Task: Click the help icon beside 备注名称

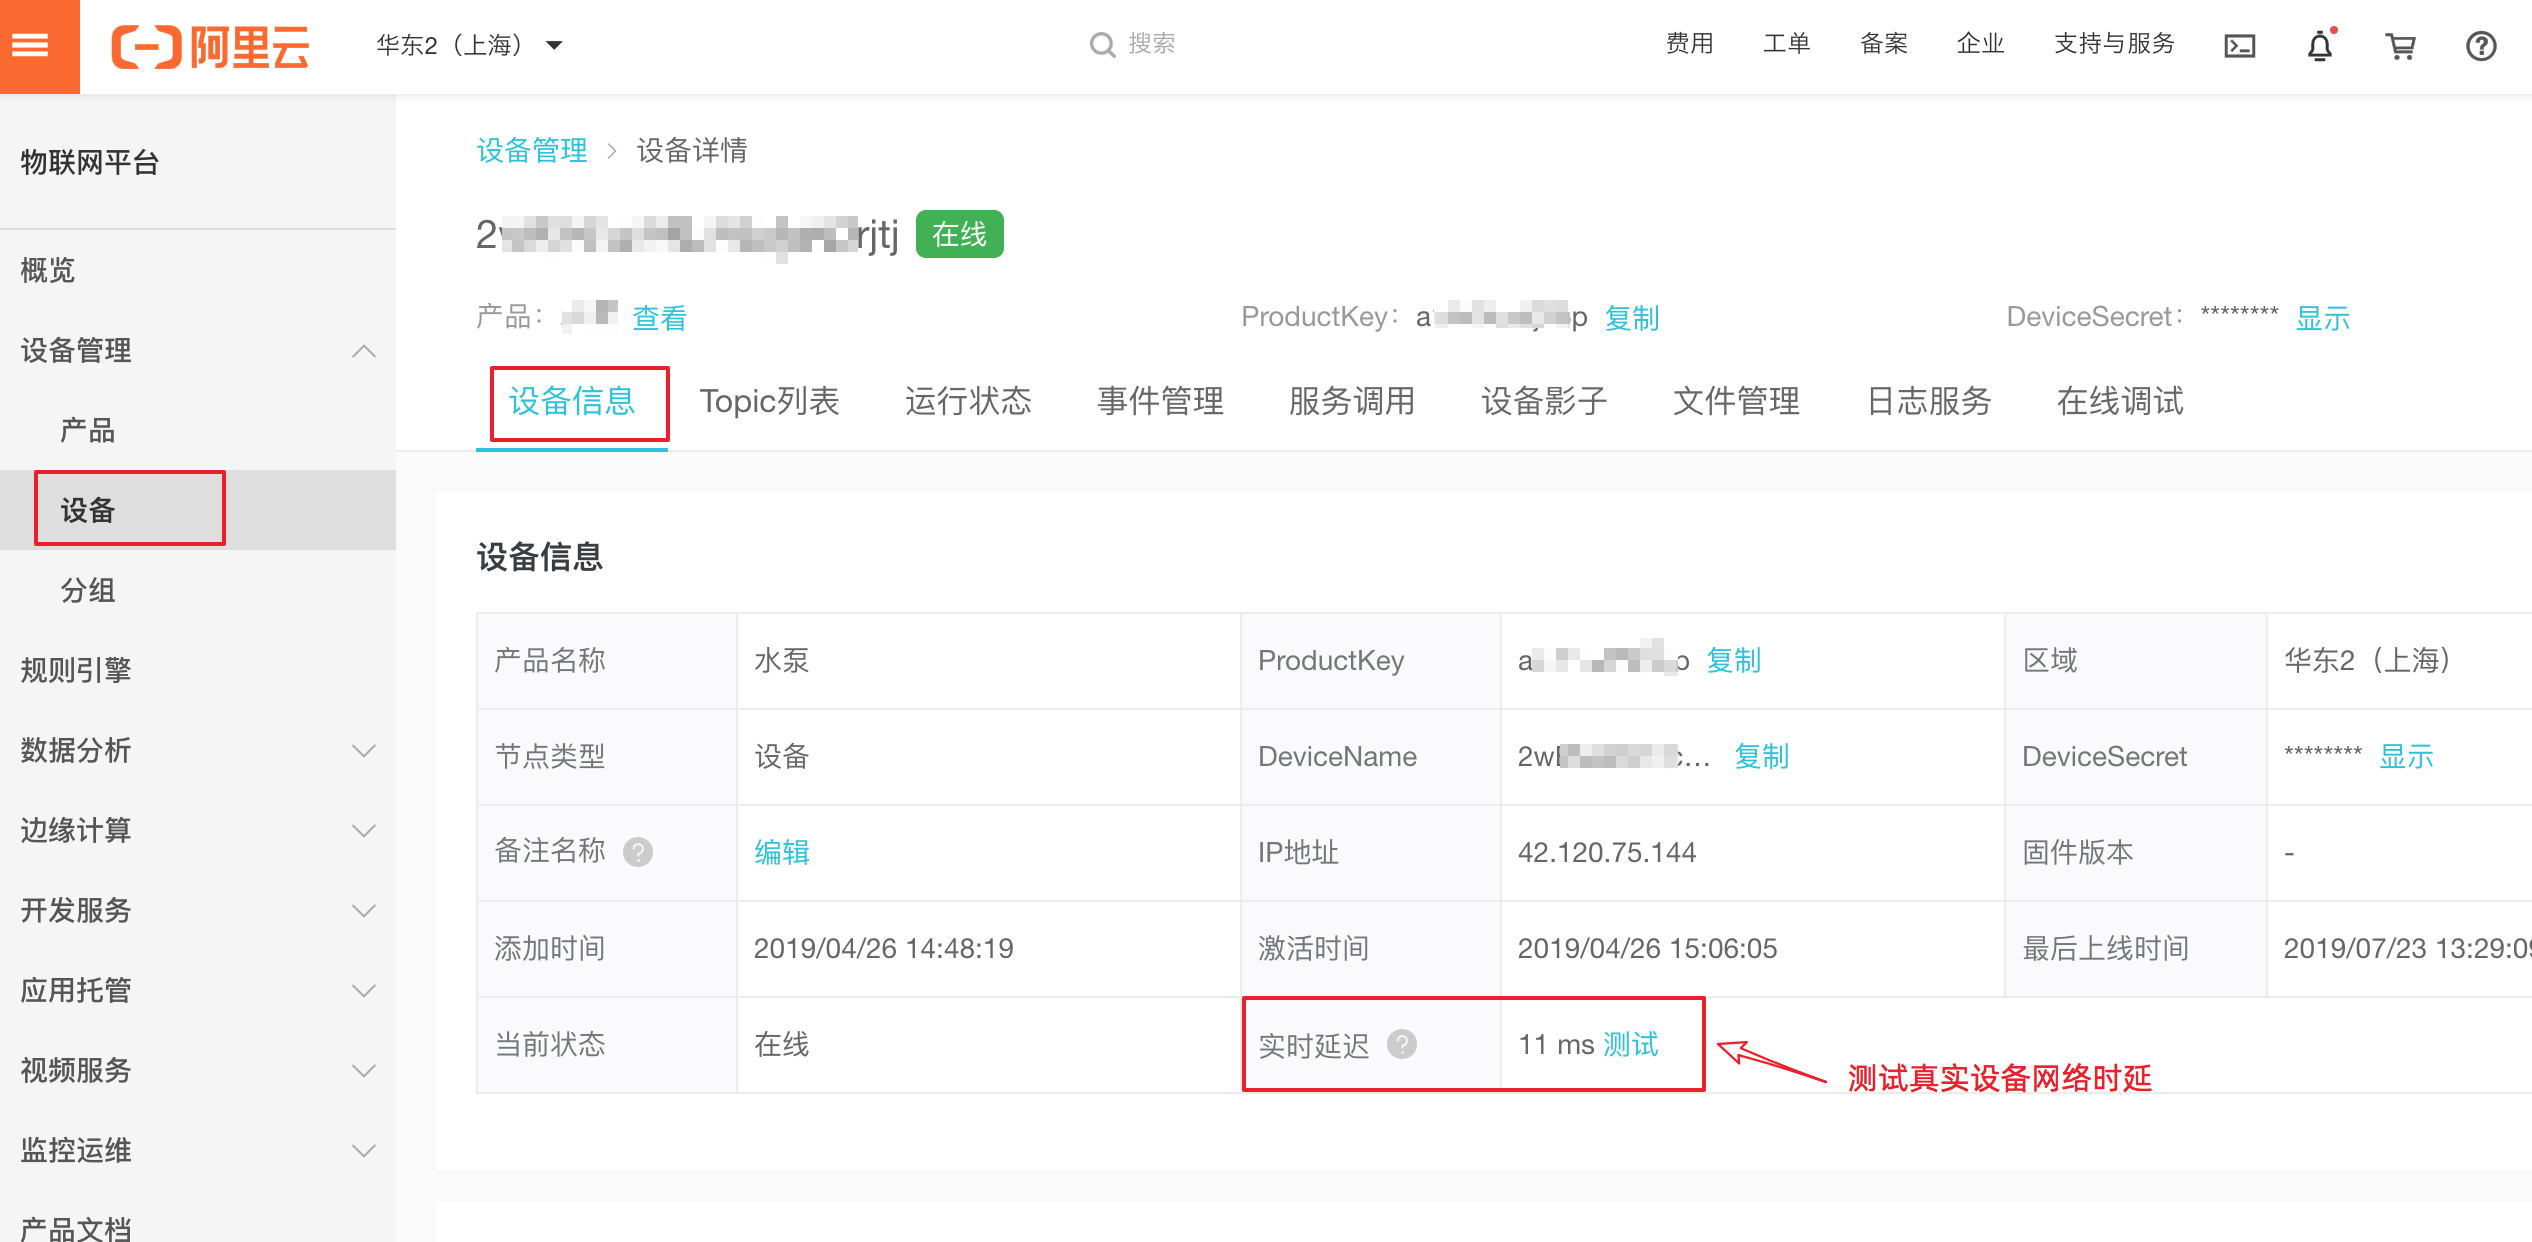Action: [x=638, y=852]
